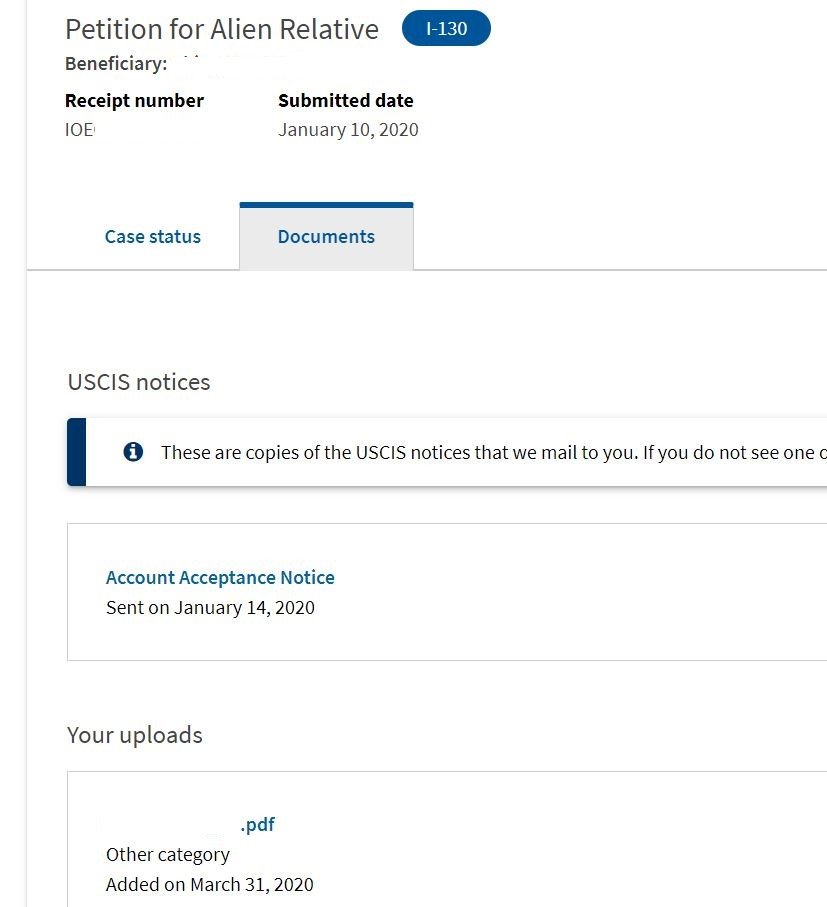Select the Documents tab
Image resolution: width=827 pixels, height=907 pixels.
(326, 237)
